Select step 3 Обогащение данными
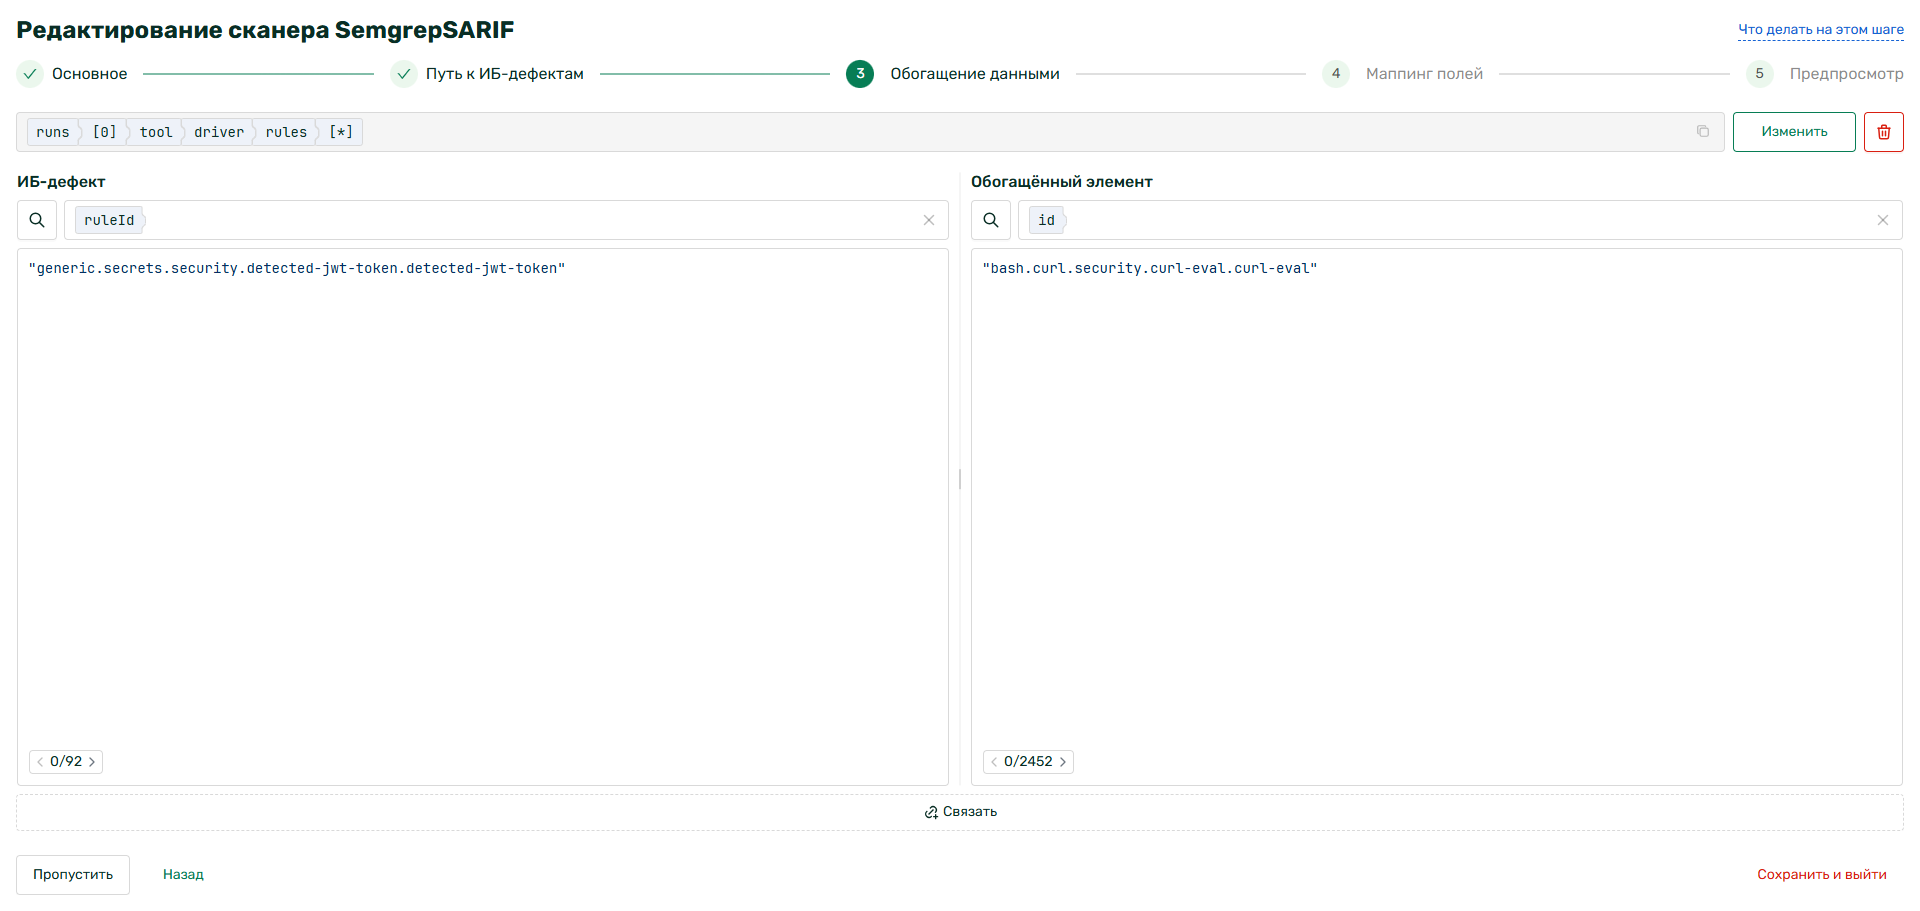The height and width of the screenshot is (911, 1920). point(953,74)
